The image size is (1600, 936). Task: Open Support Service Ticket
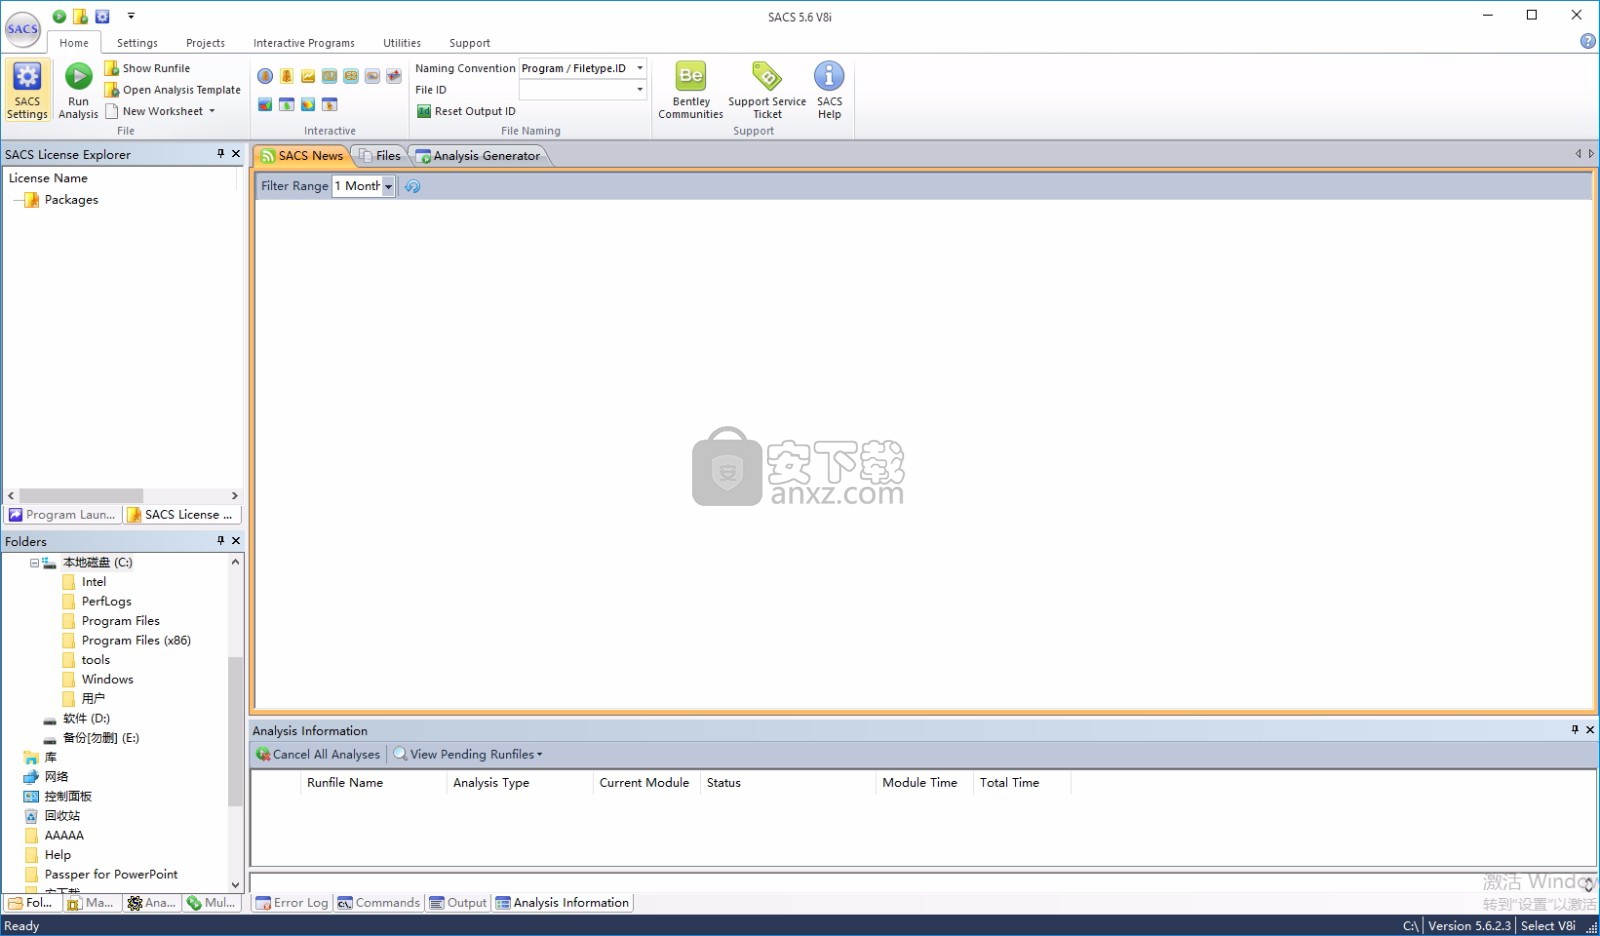pyautogui.click(x=767, y=90)
